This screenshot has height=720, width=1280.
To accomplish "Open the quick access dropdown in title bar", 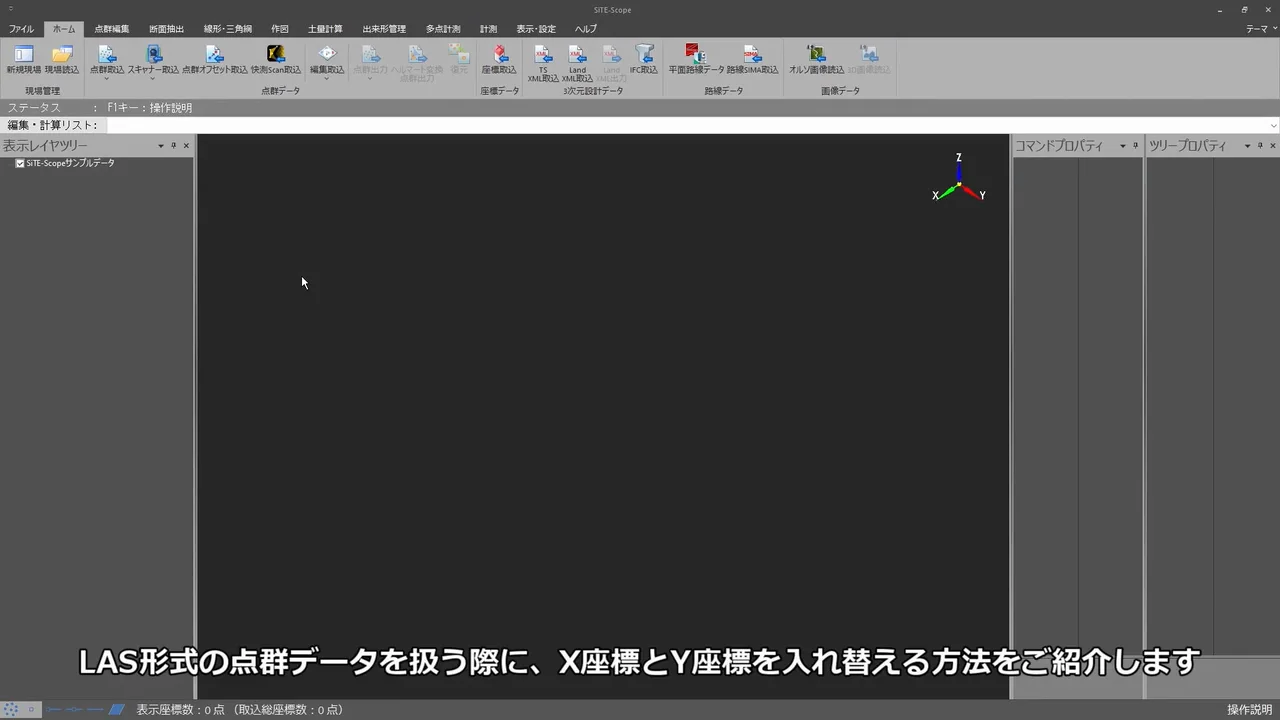I will [x=11, y=9].
